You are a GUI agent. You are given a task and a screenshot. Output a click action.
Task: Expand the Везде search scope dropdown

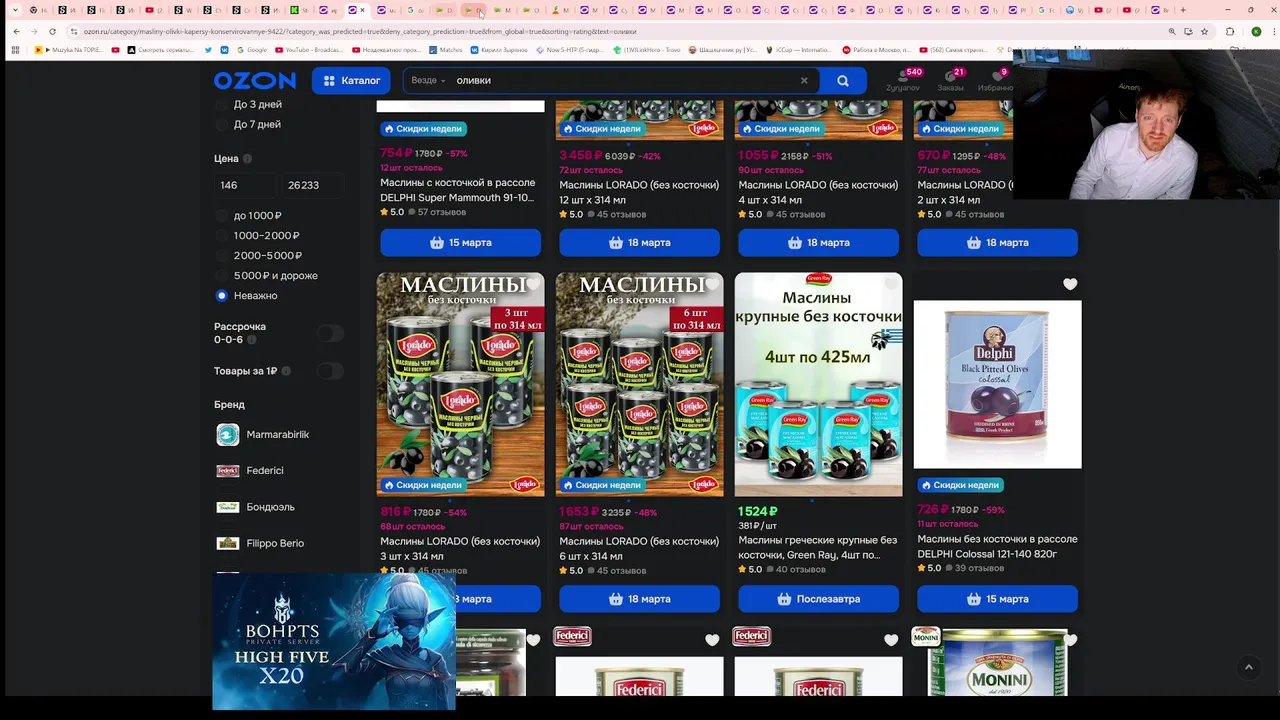coord(428,80)
